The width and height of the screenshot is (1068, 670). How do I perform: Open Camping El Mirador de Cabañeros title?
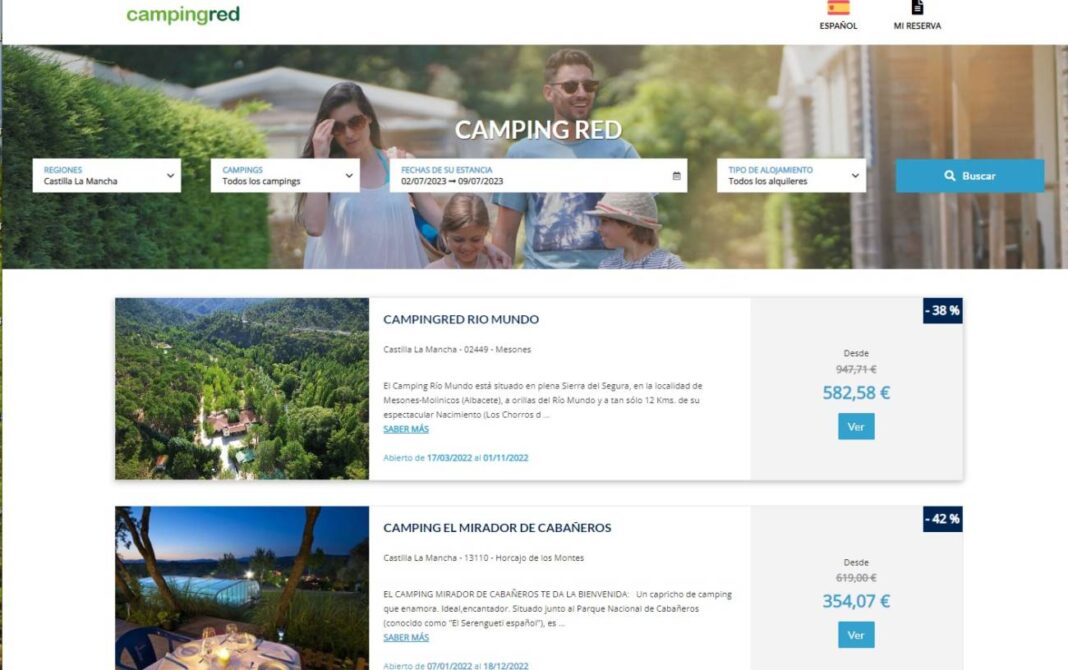(x=497, y=528)
